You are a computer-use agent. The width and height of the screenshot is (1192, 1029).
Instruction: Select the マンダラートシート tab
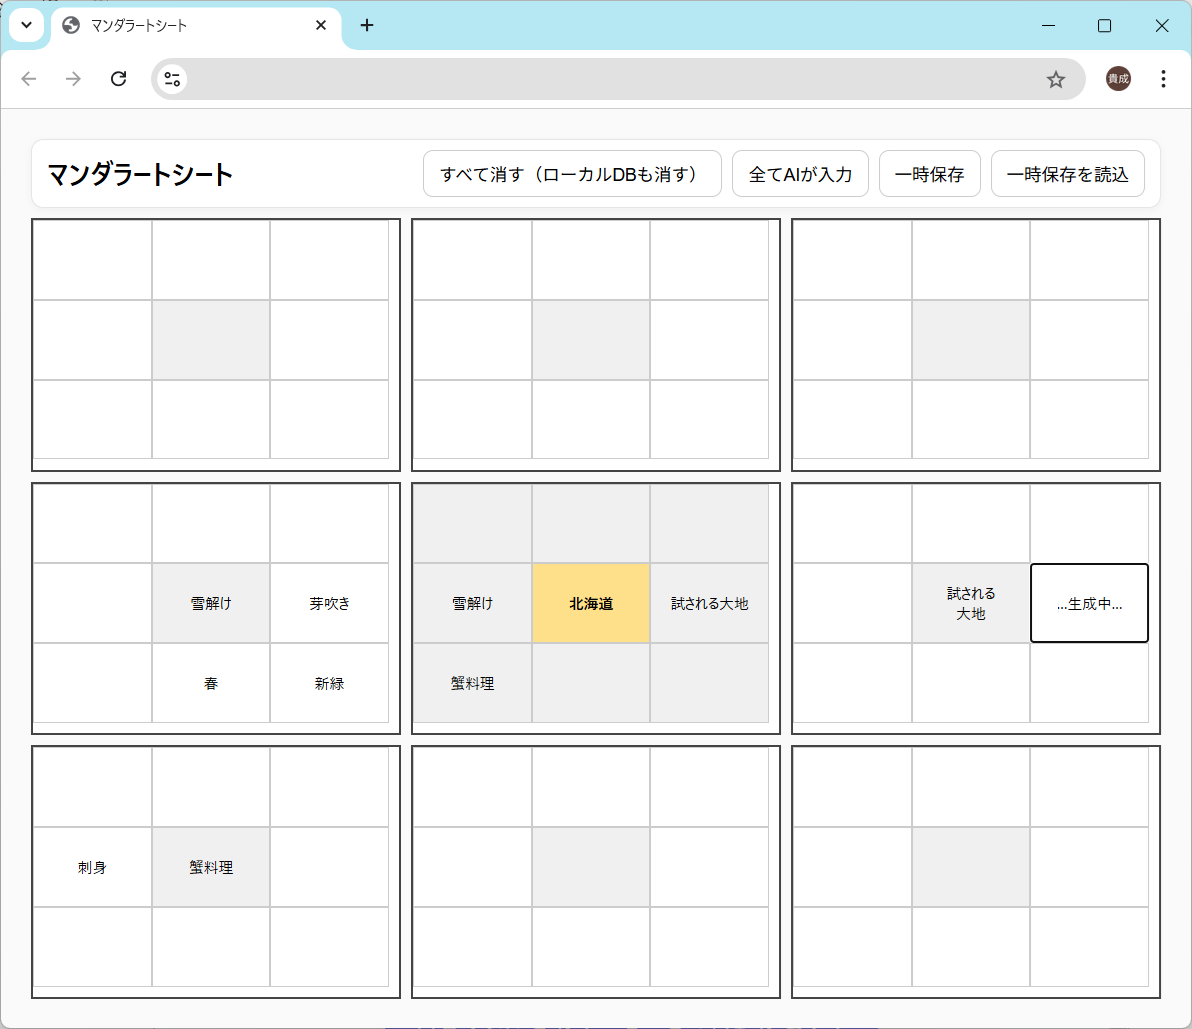[x=180, y=25]
